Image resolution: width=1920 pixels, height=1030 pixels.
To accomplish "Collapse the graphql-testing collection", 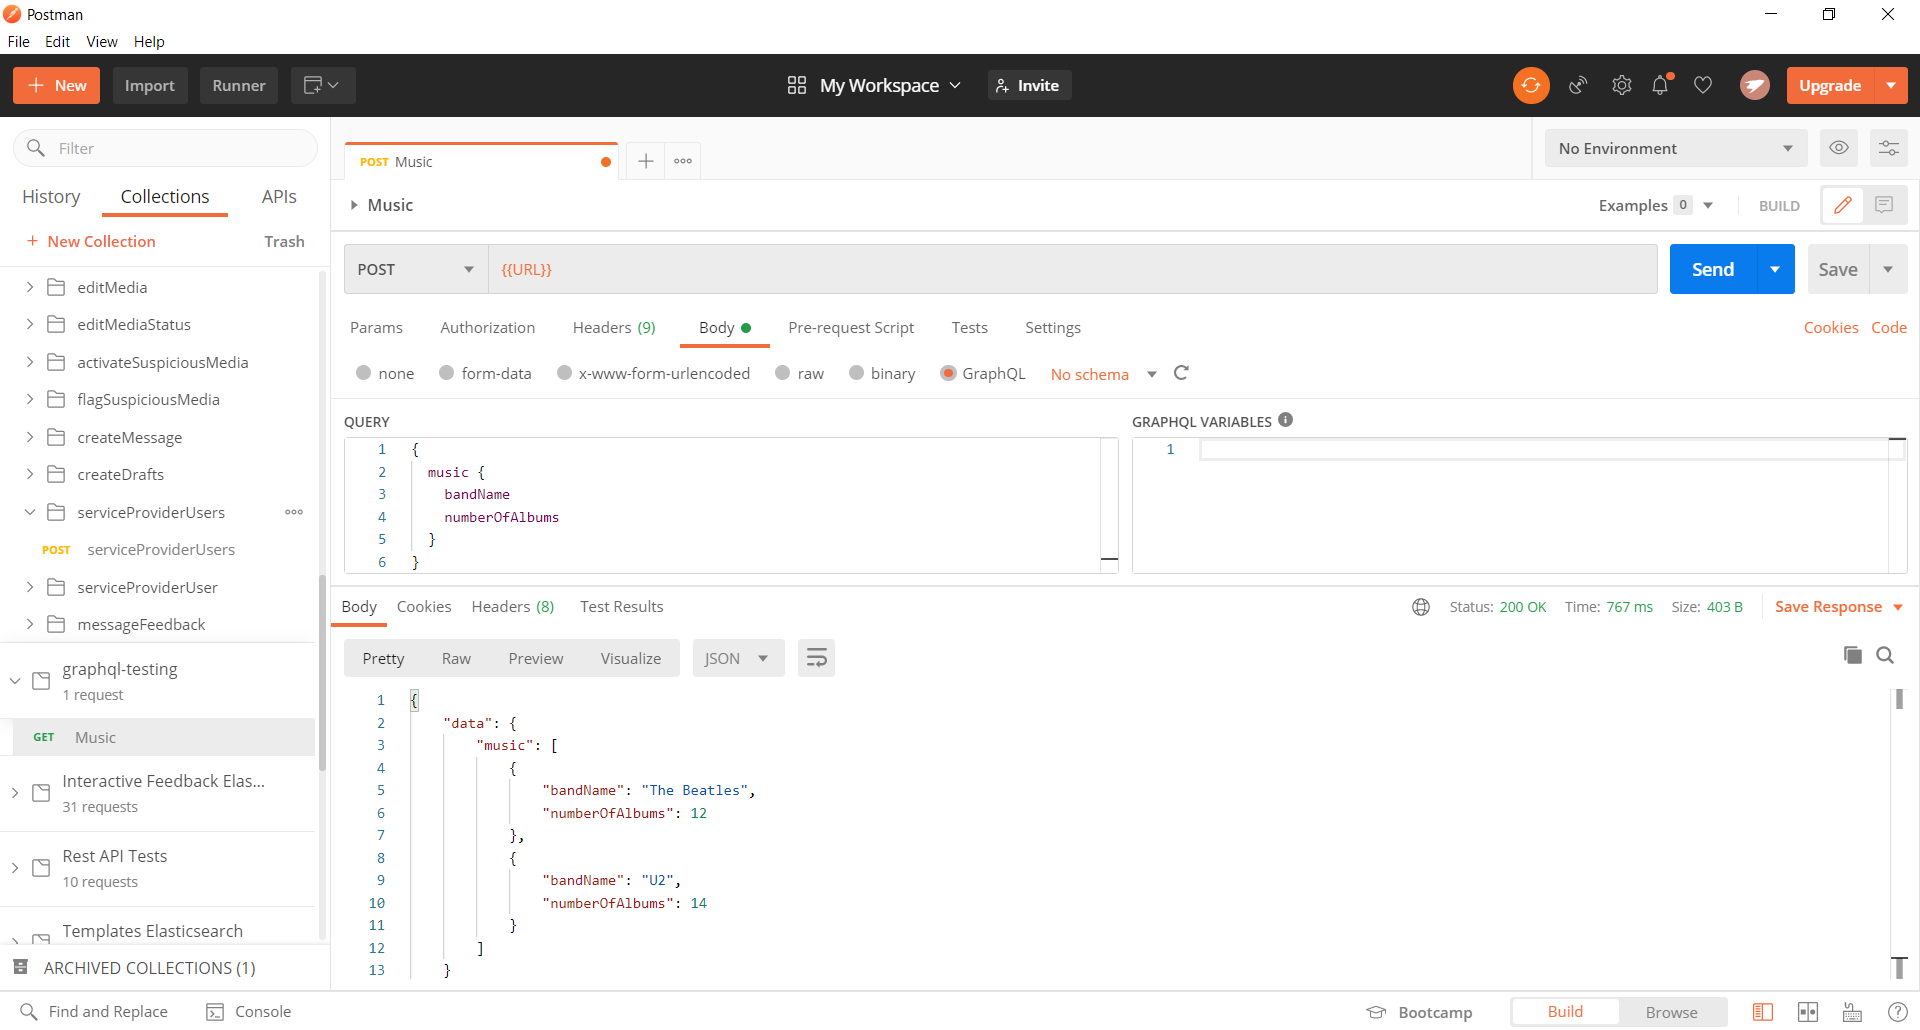I will (x=15, y=681).
